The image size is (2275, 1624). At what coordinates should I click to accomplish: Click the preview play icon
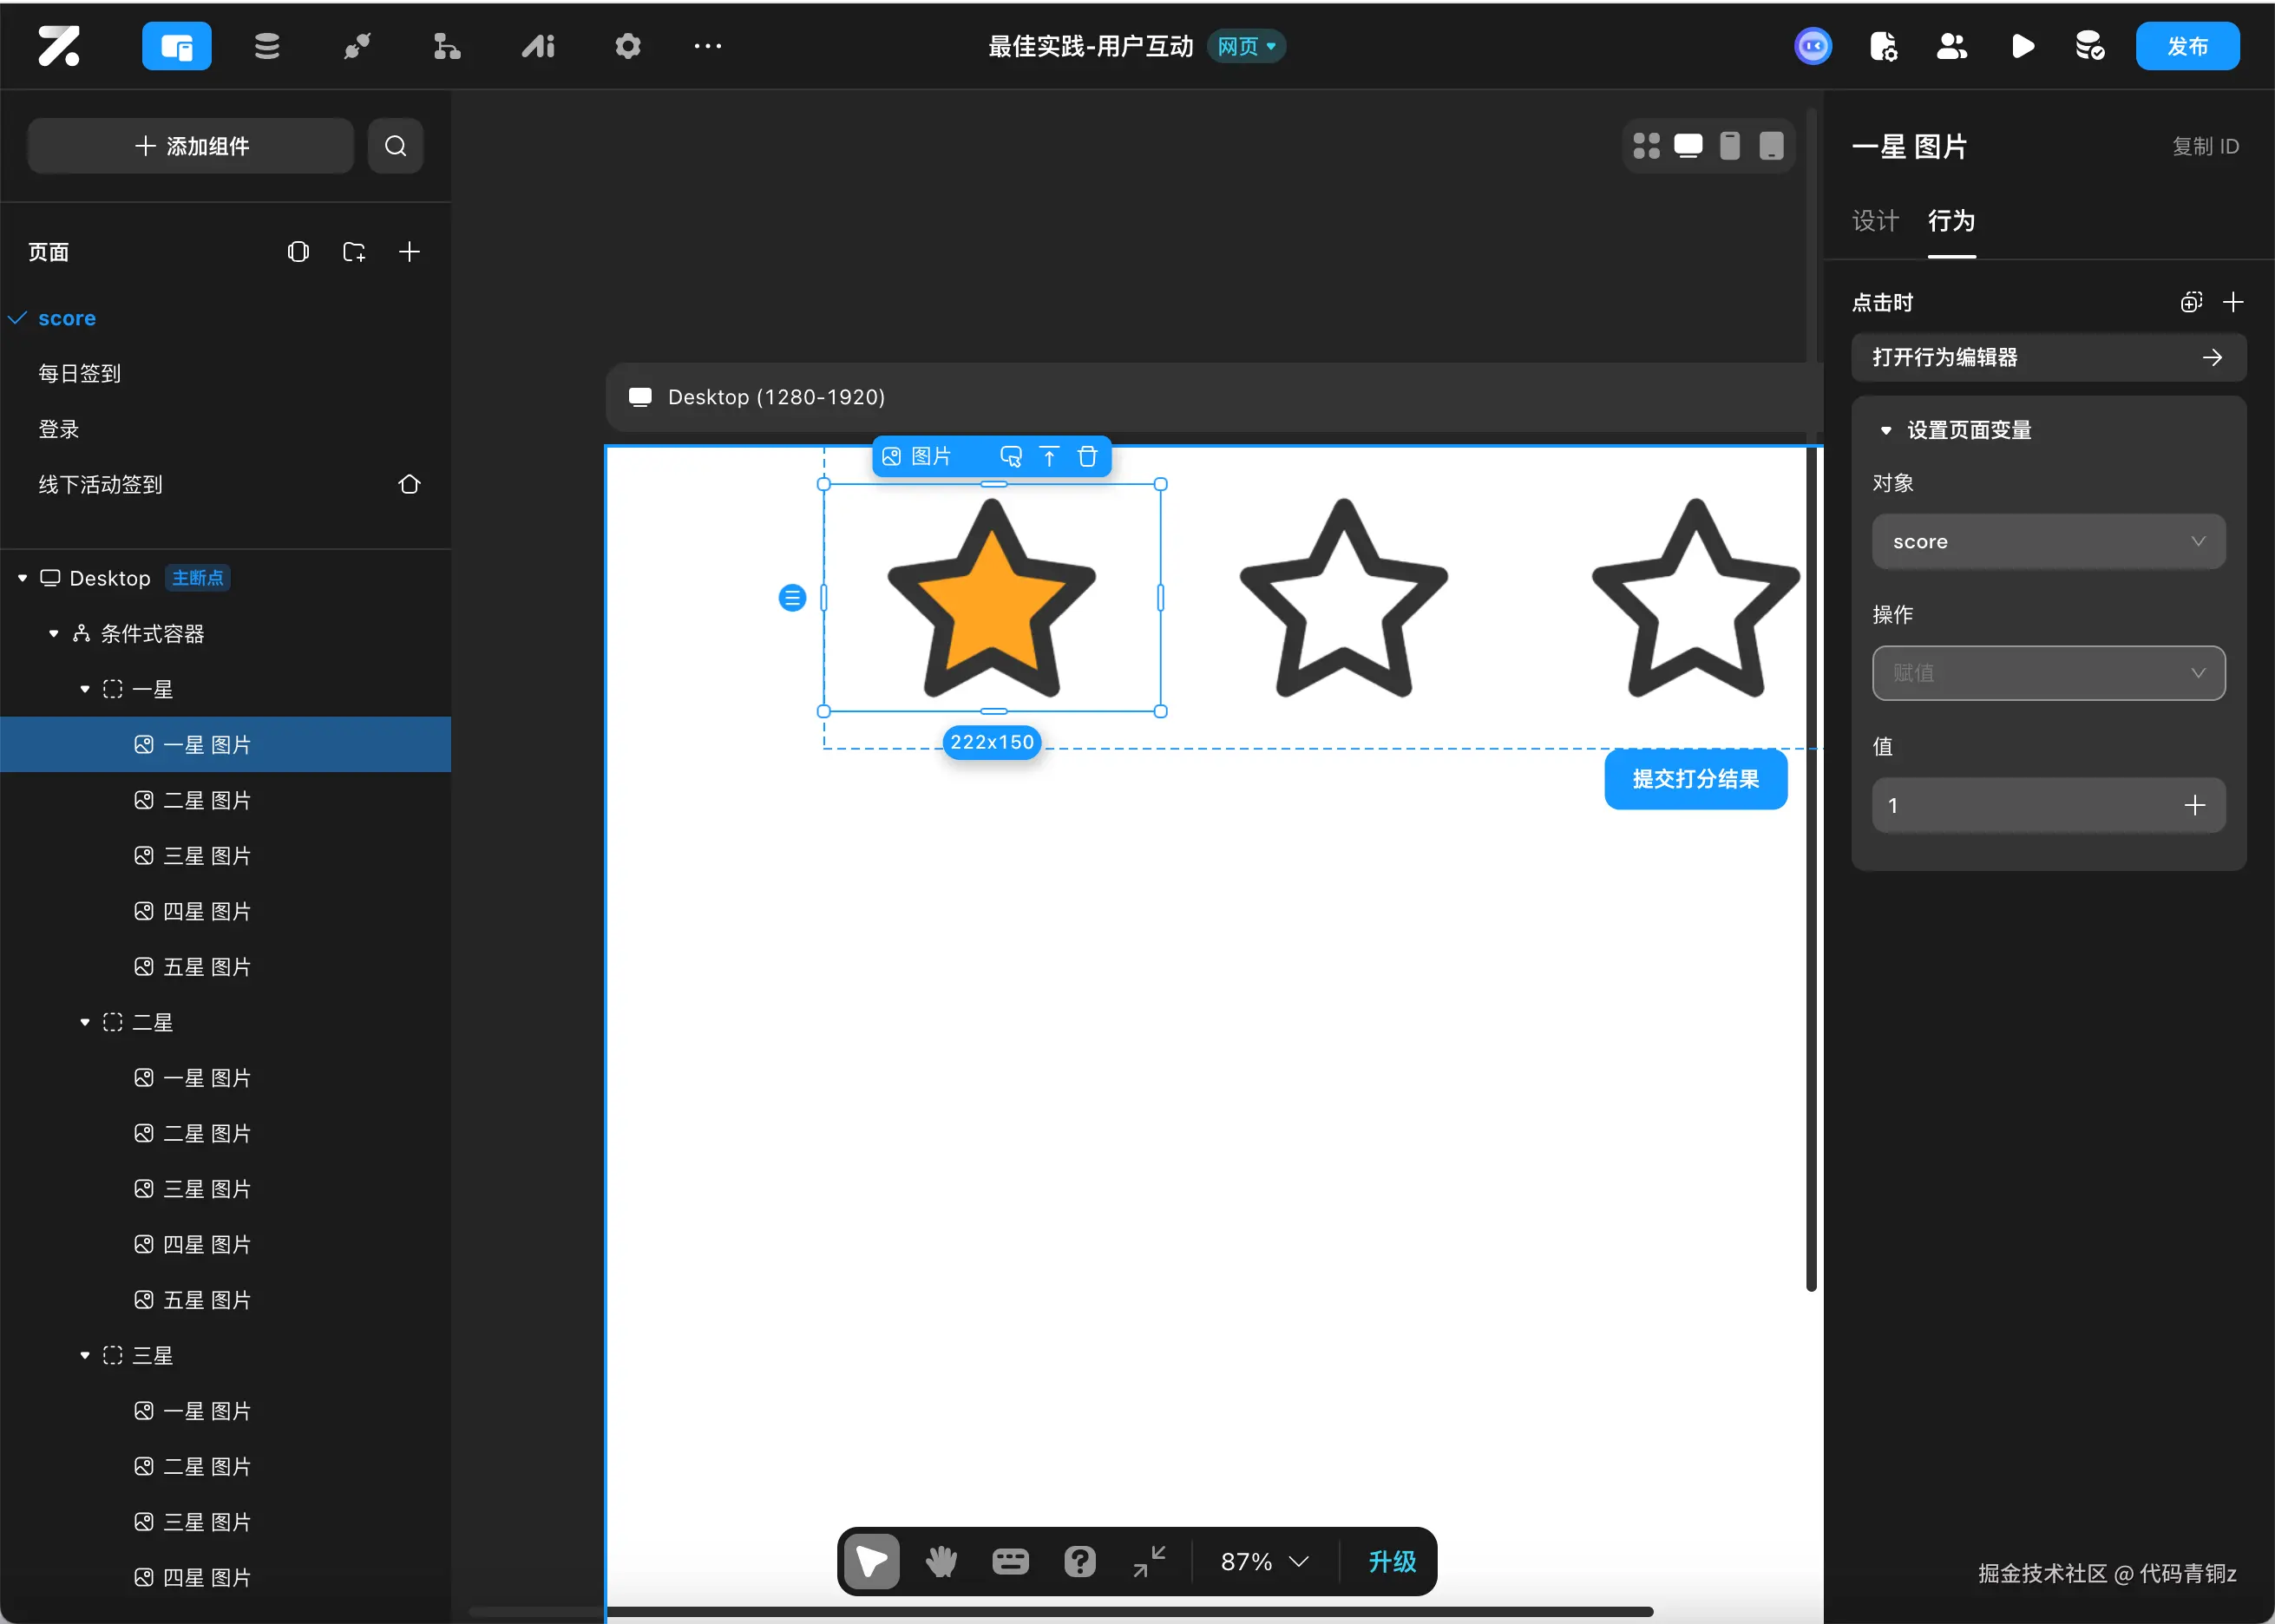[x=2021, y=46]
